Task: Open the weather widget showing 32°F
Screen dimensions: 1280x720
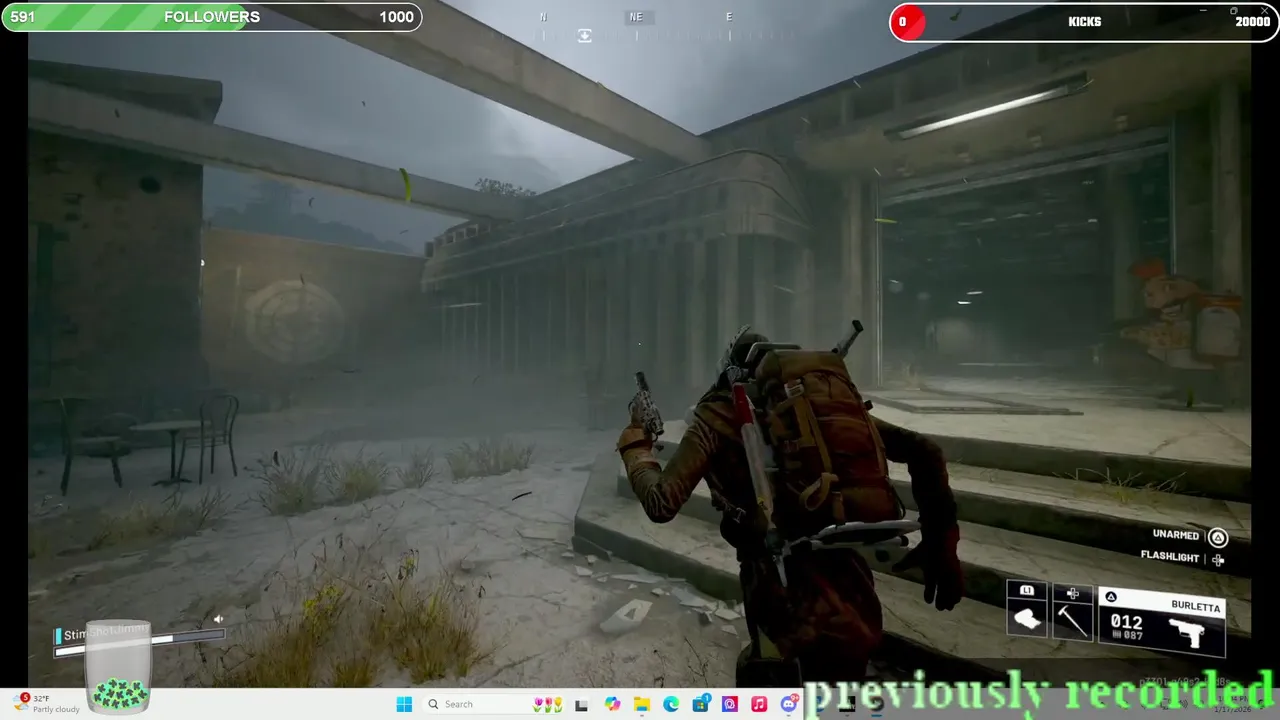Action: [48, 704]
